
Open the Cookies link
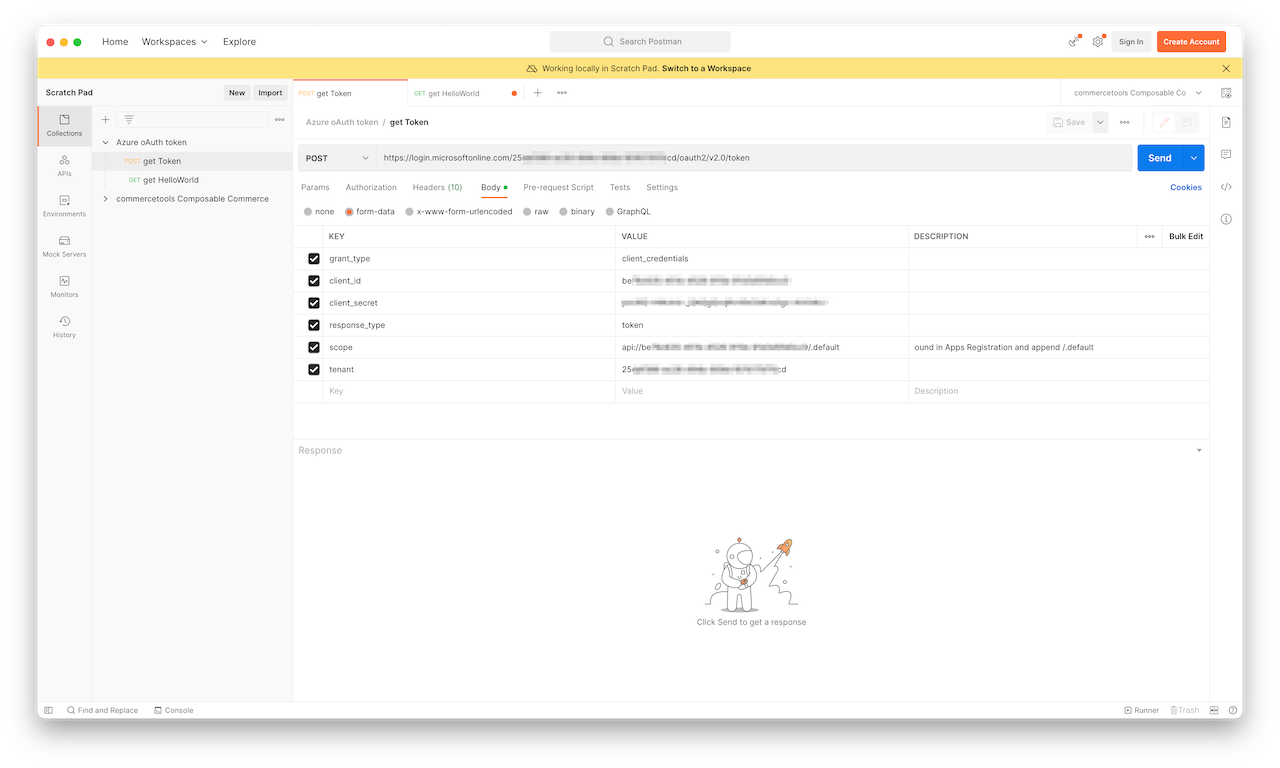(x=1186, y=188)
